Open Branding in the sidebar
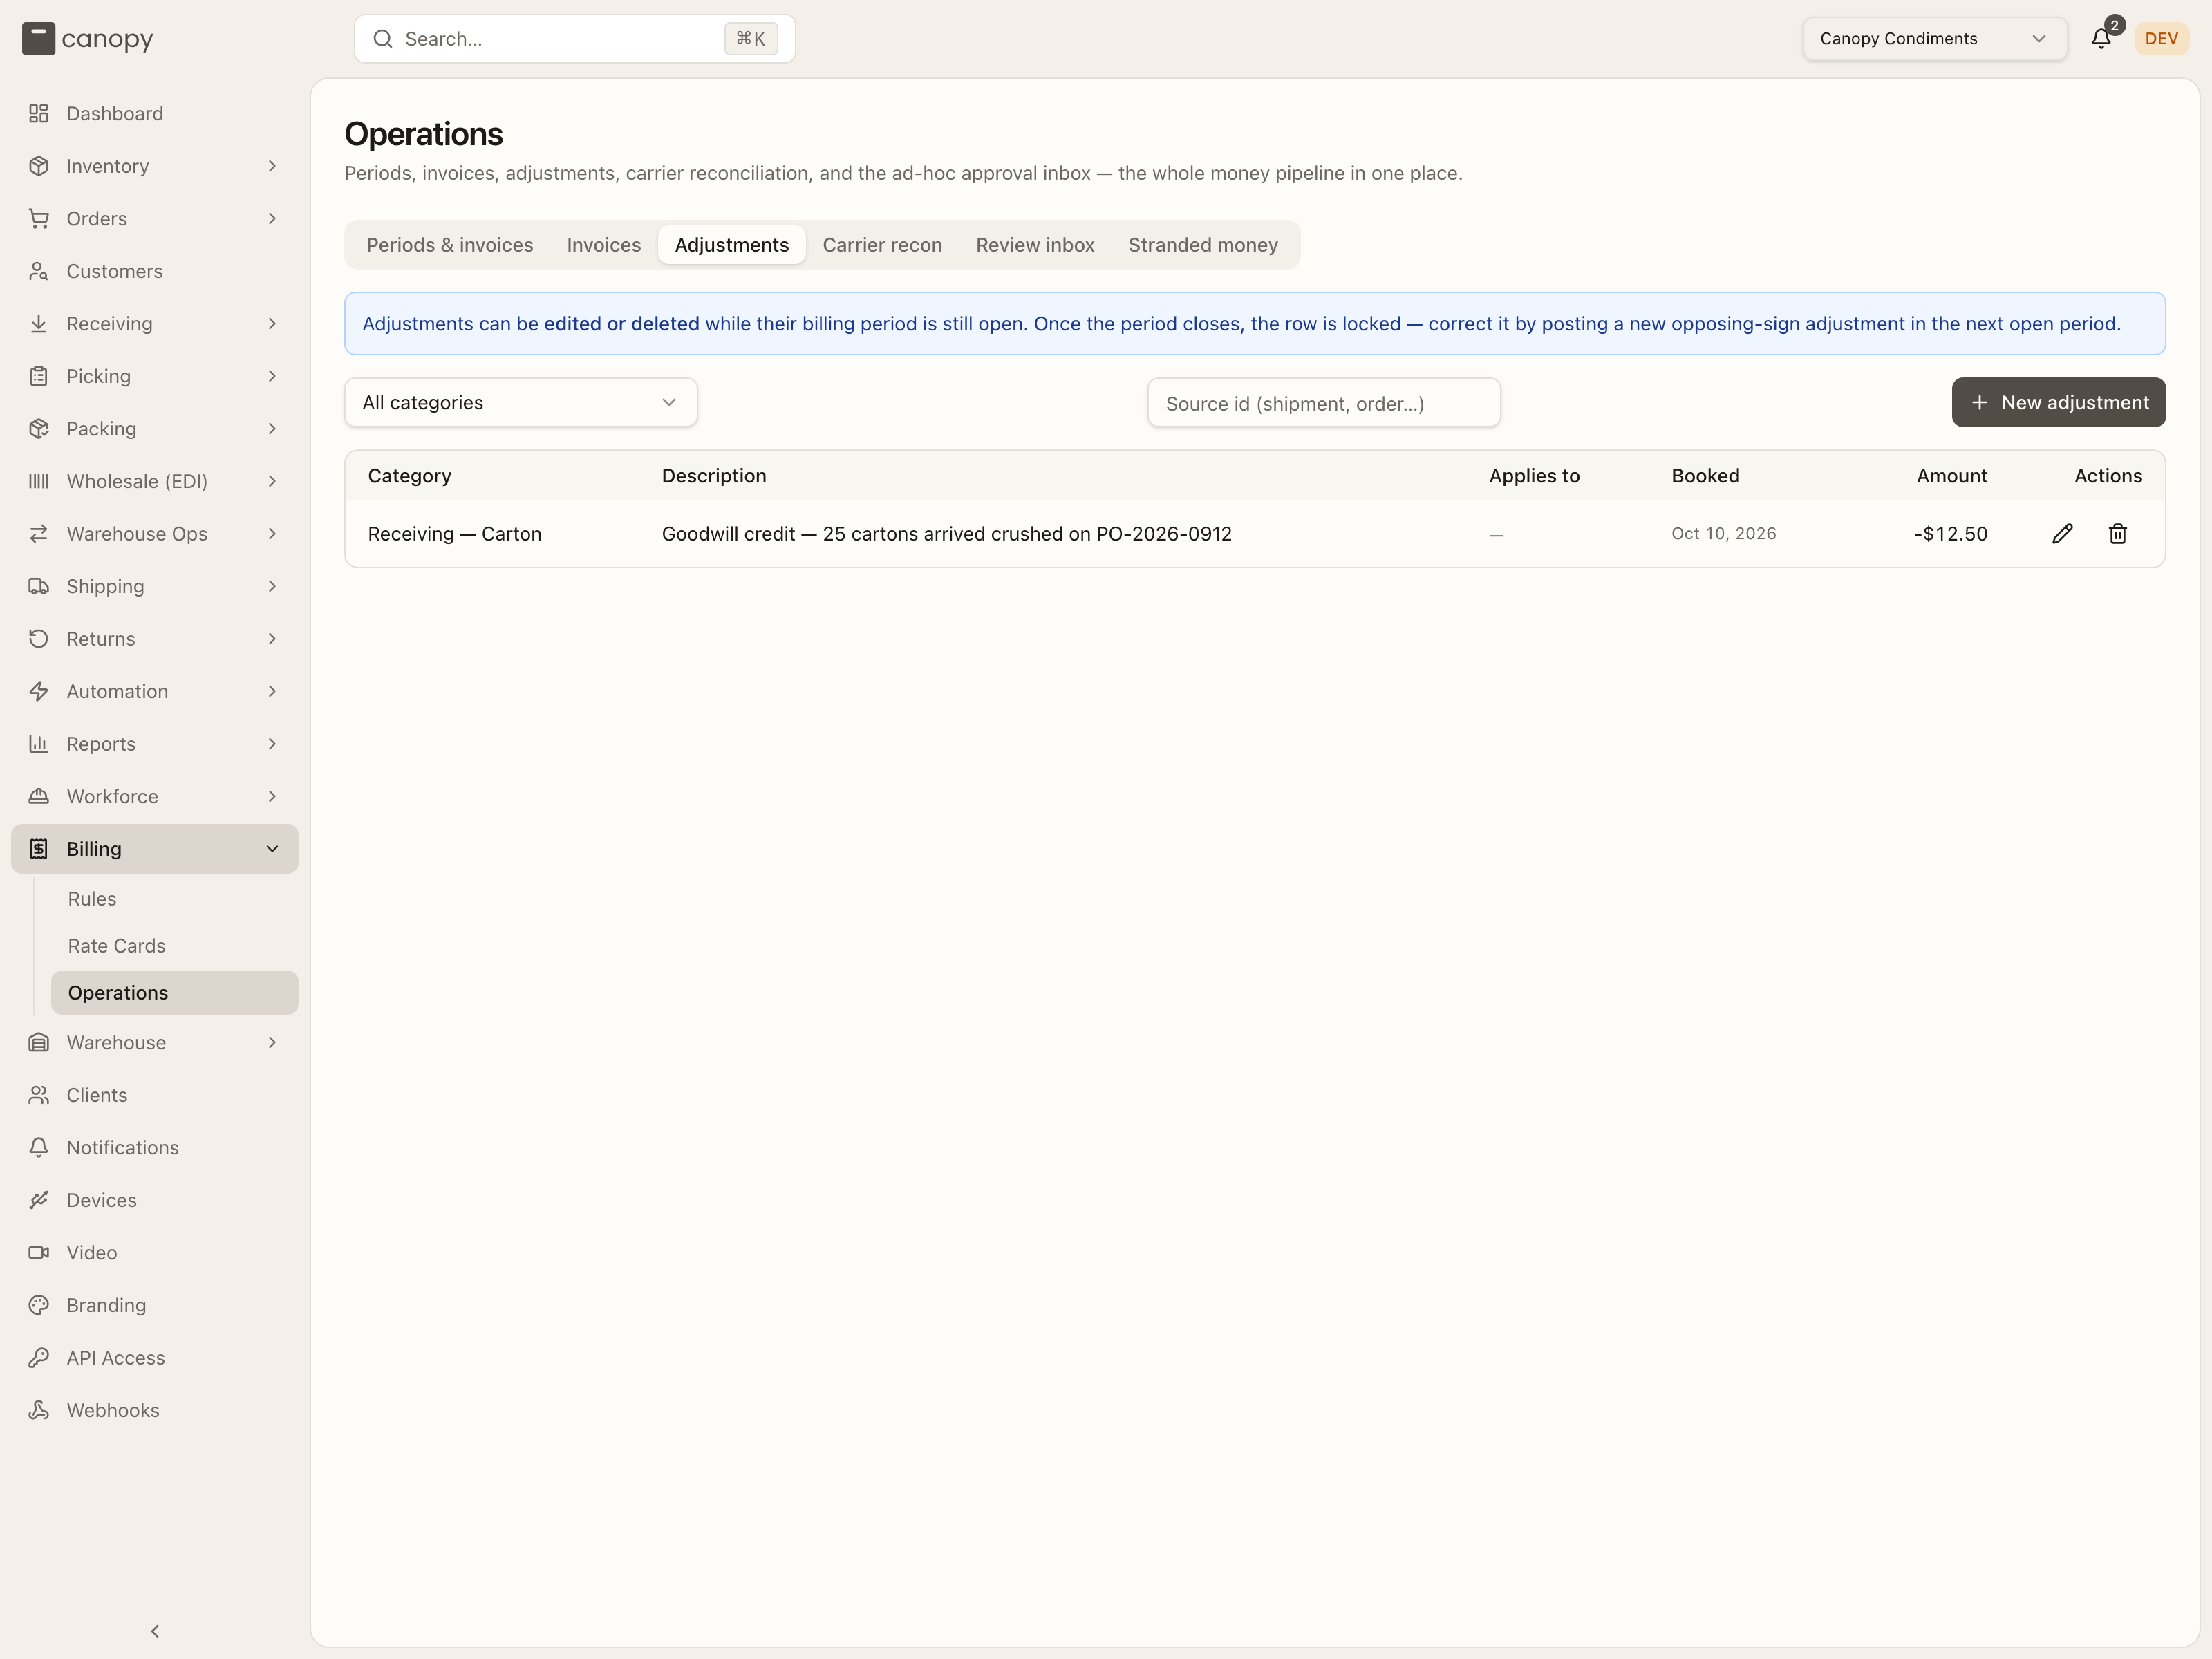The height and width of the screenshot is (1659, 2212). (x=155, y=1305)
